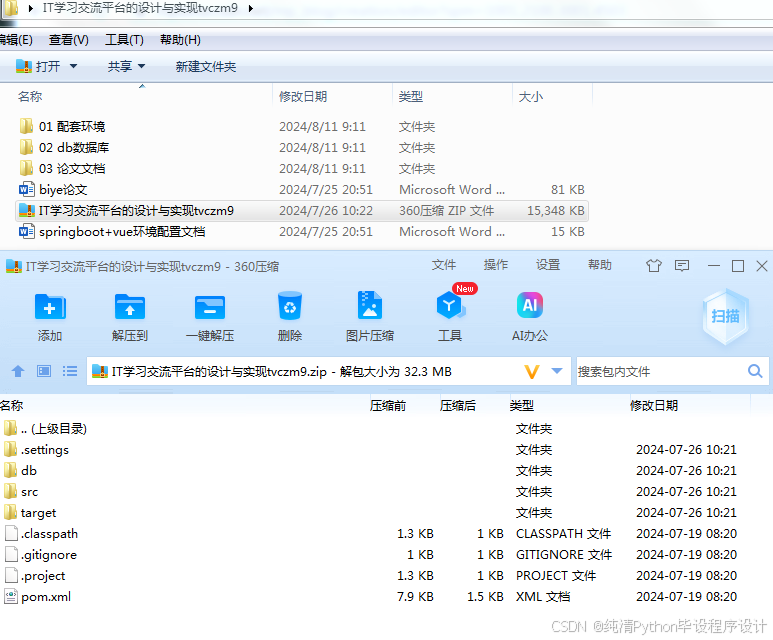Switch to the icon view mode button
This screenshot has height=640, width=773.
(x=44, y=371)
